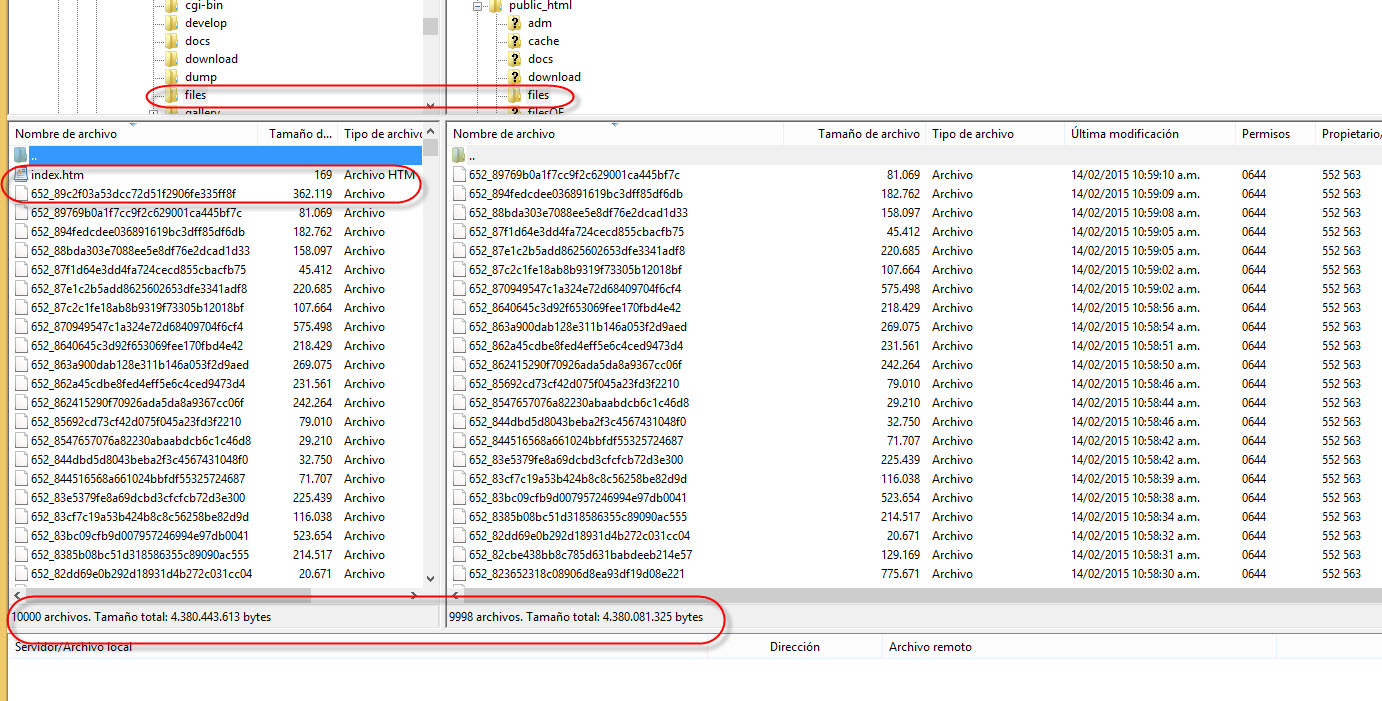Image resolution: width=1382 pixels, height=701 pixels.
Task: Open the remote files folder under public_html
Action: coord(538,95)
